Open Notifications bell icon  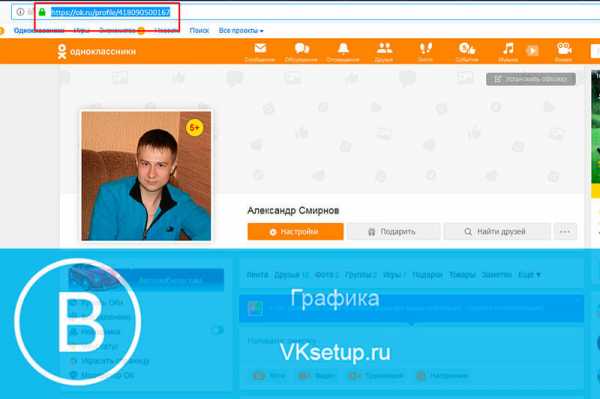(x=343, y=49)
